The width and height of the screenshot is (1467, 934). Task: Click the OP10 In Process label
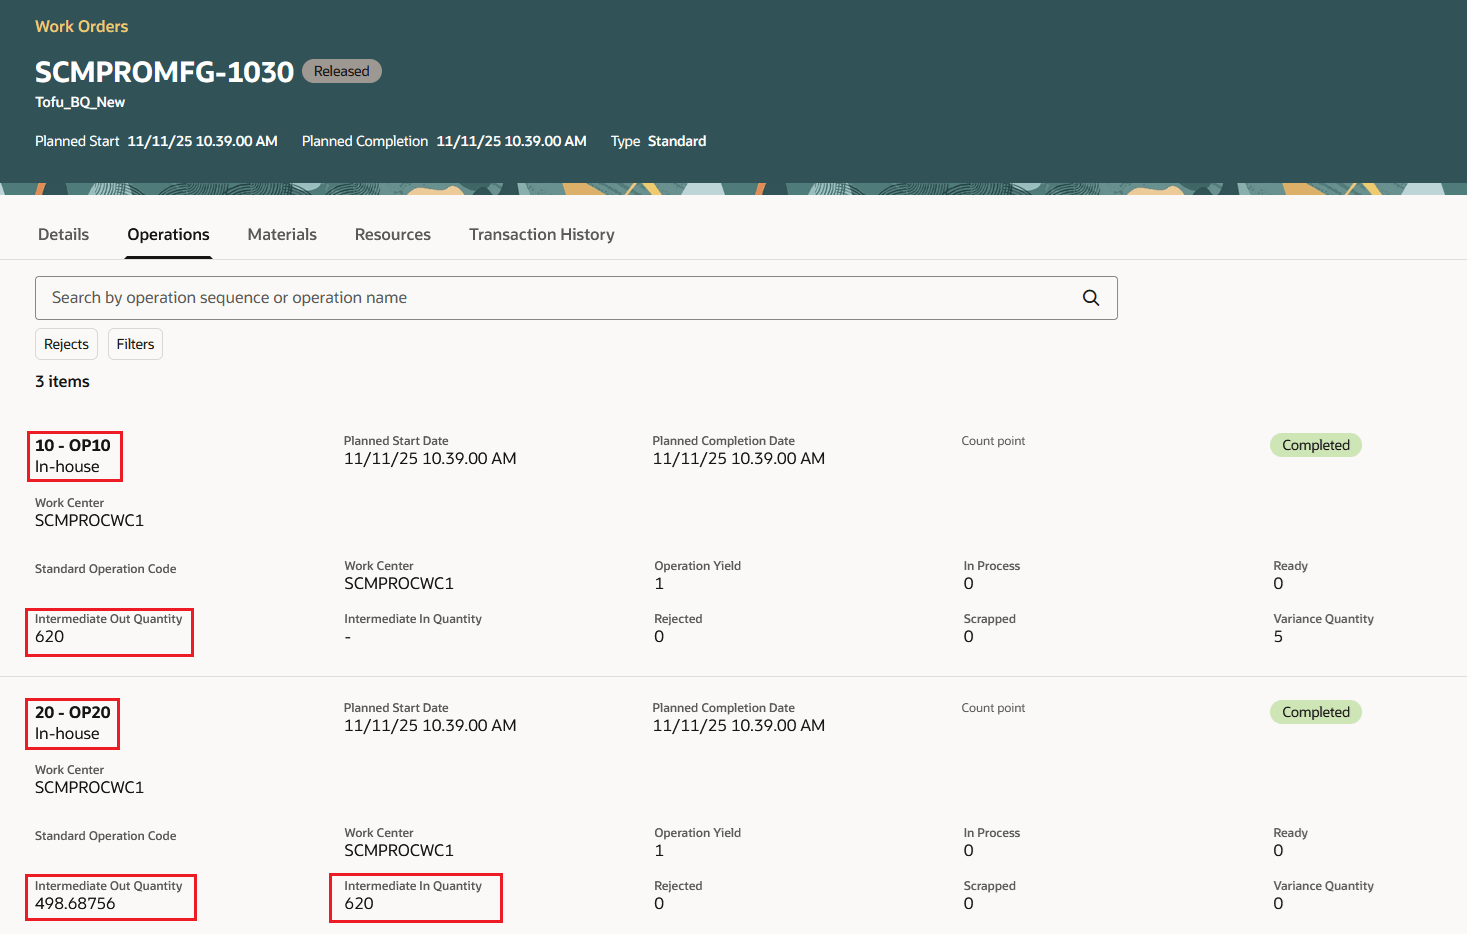point(992,566)
